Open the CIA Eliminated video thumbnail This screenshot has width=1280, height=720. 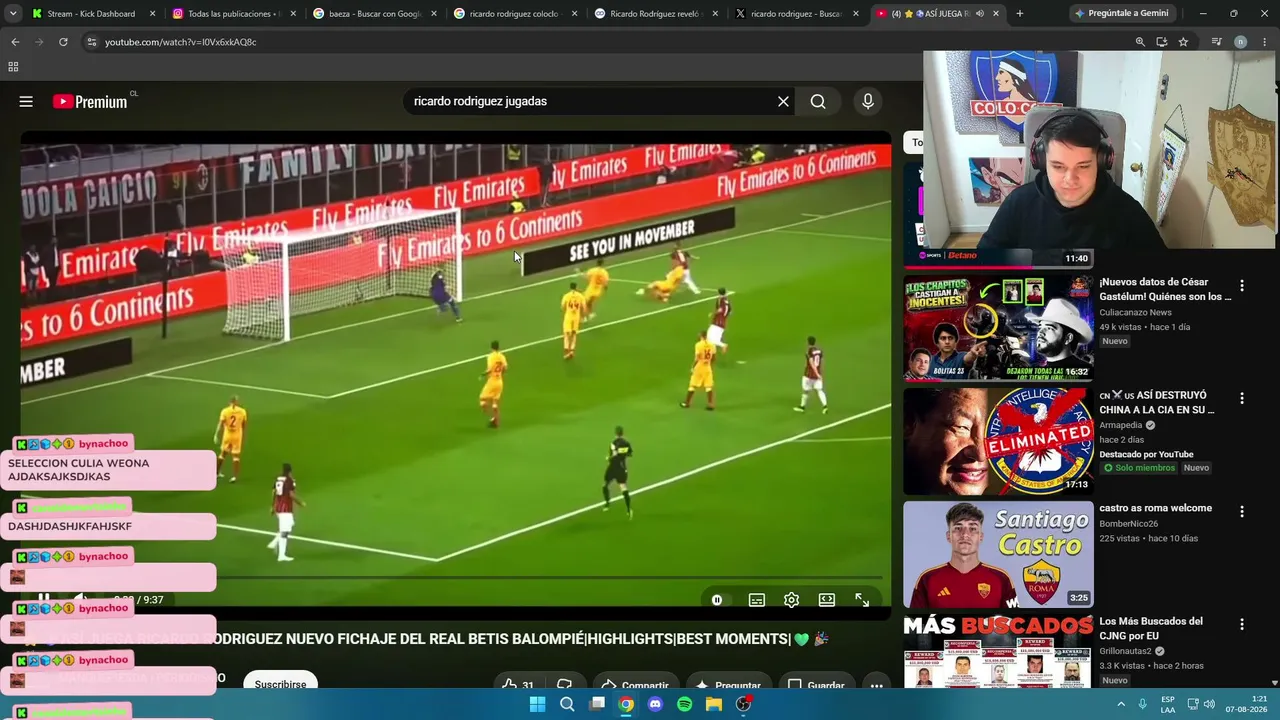(998, 441)
